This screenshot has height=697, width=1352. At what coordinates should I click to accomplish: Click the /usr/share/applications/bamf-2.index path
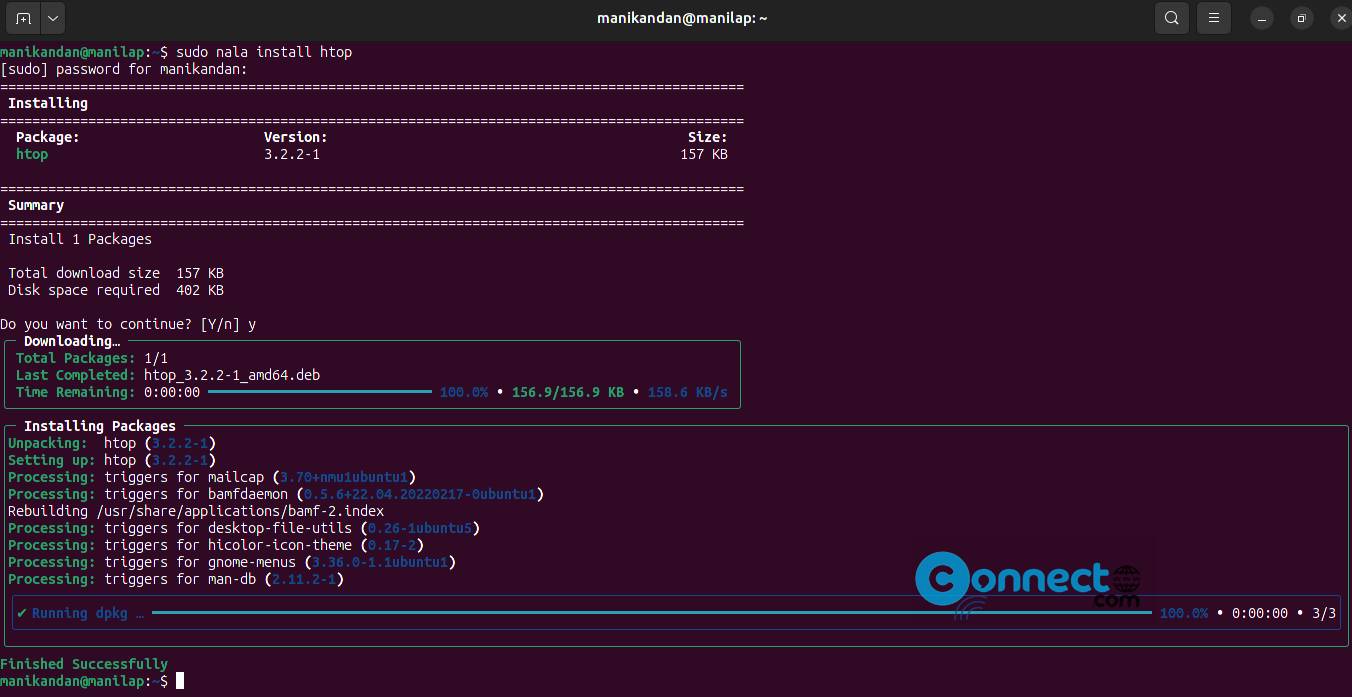(240, 511)
